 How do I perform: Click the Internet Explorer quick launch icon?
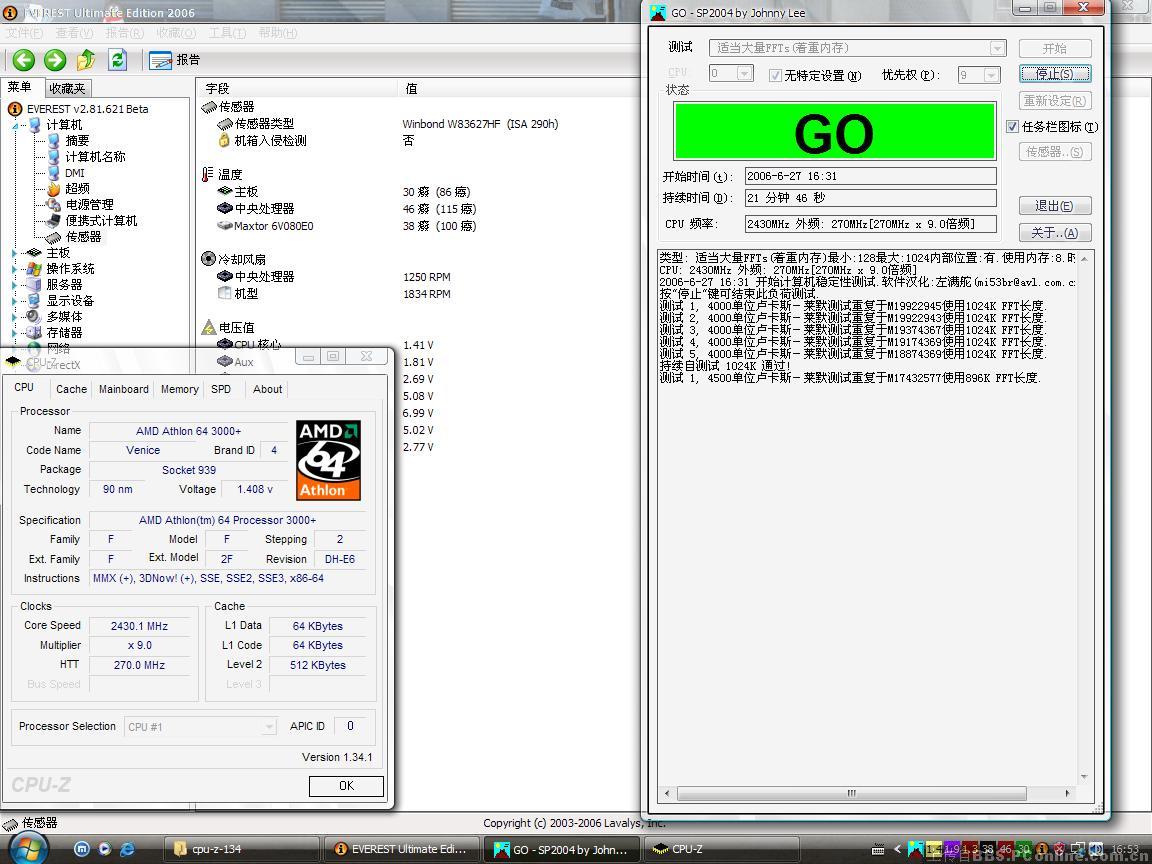click(x=127, y=849)
